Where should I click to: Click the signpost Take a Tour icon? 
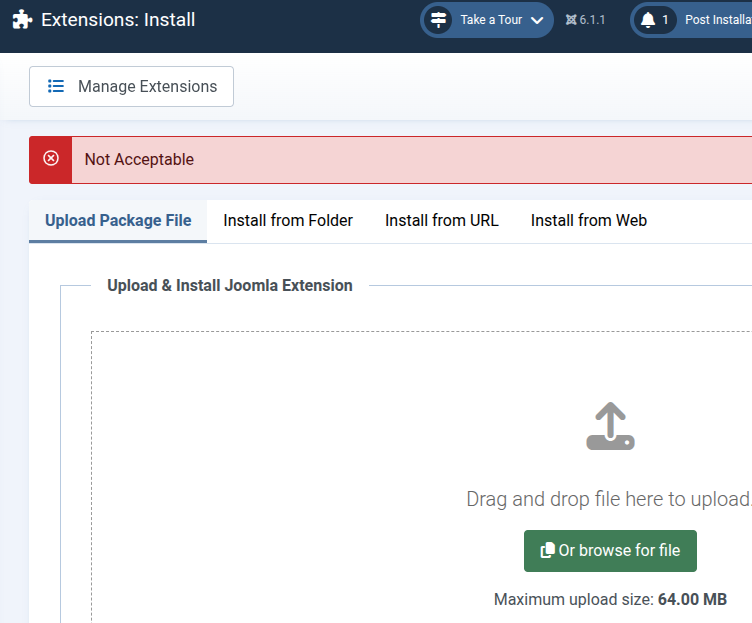438,20
